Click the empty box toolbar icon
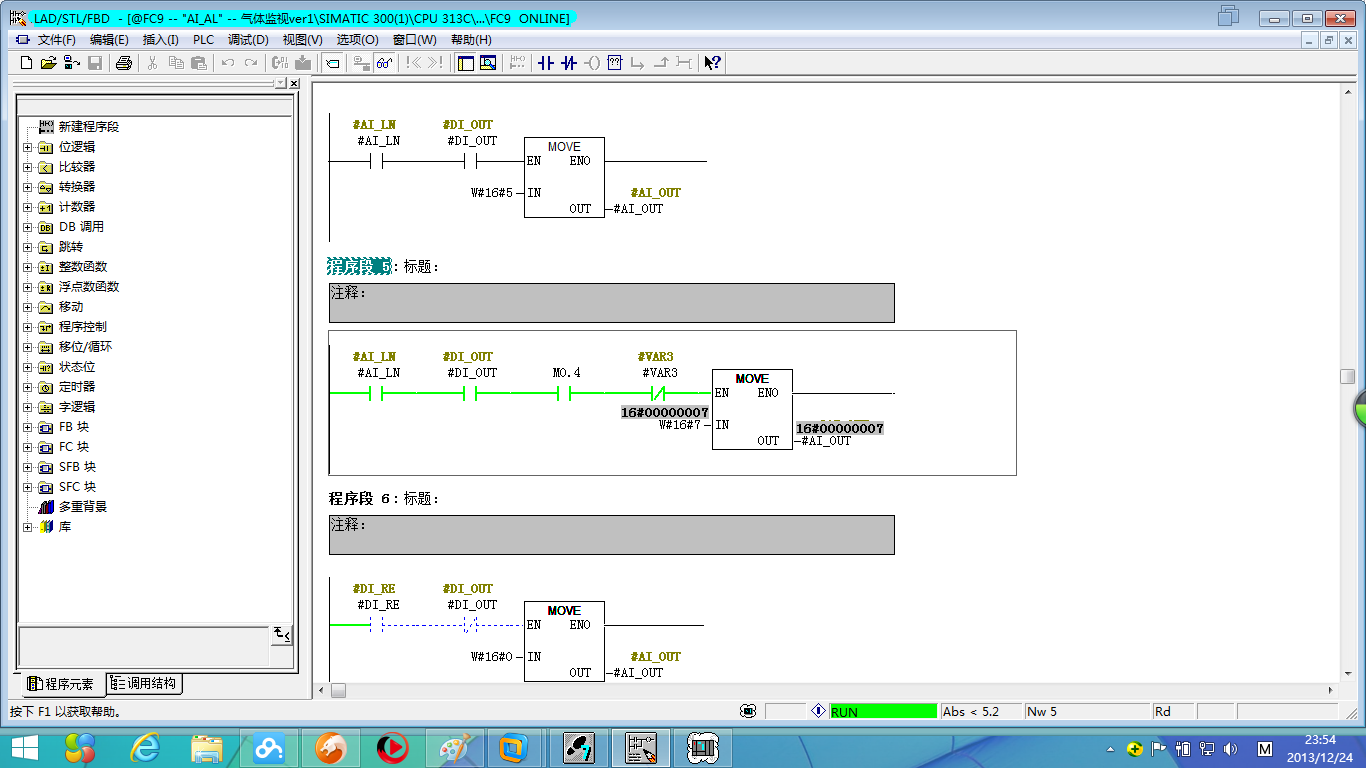Screen dimensions: 1366x768 click(x=615, y=63)
